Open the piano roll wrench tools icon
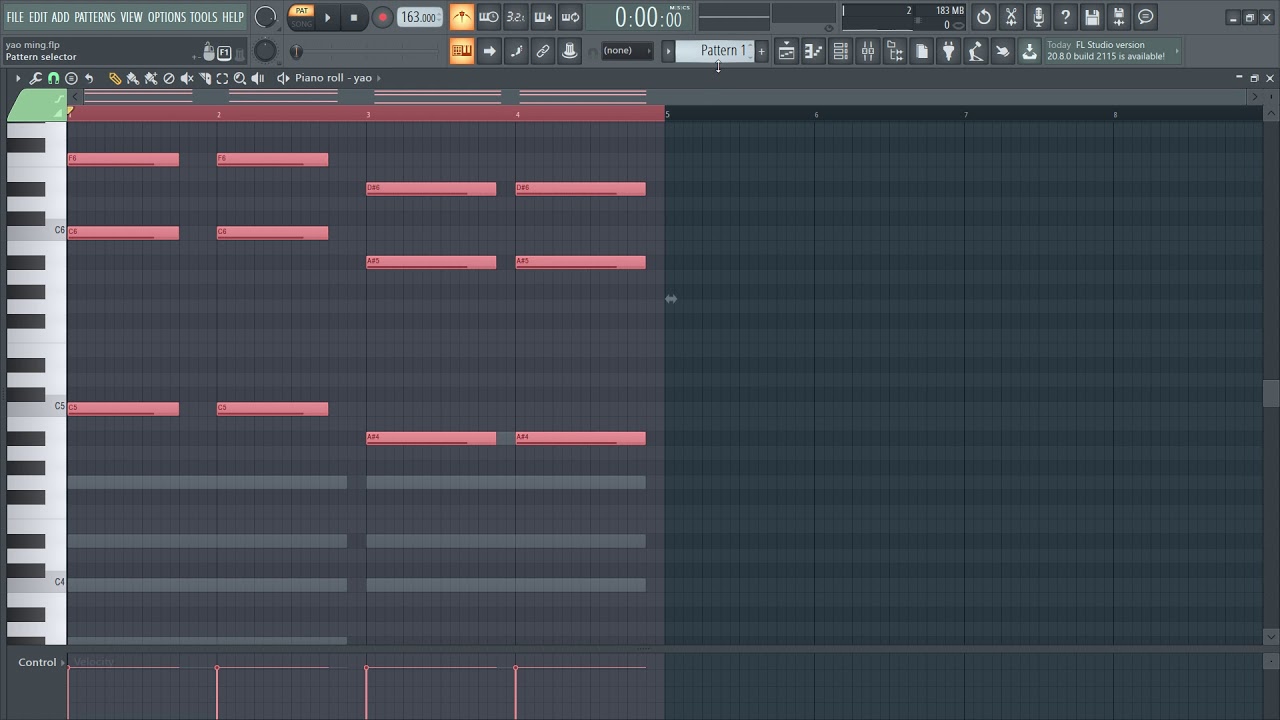1280x720 pixels. tap(36, 78)
